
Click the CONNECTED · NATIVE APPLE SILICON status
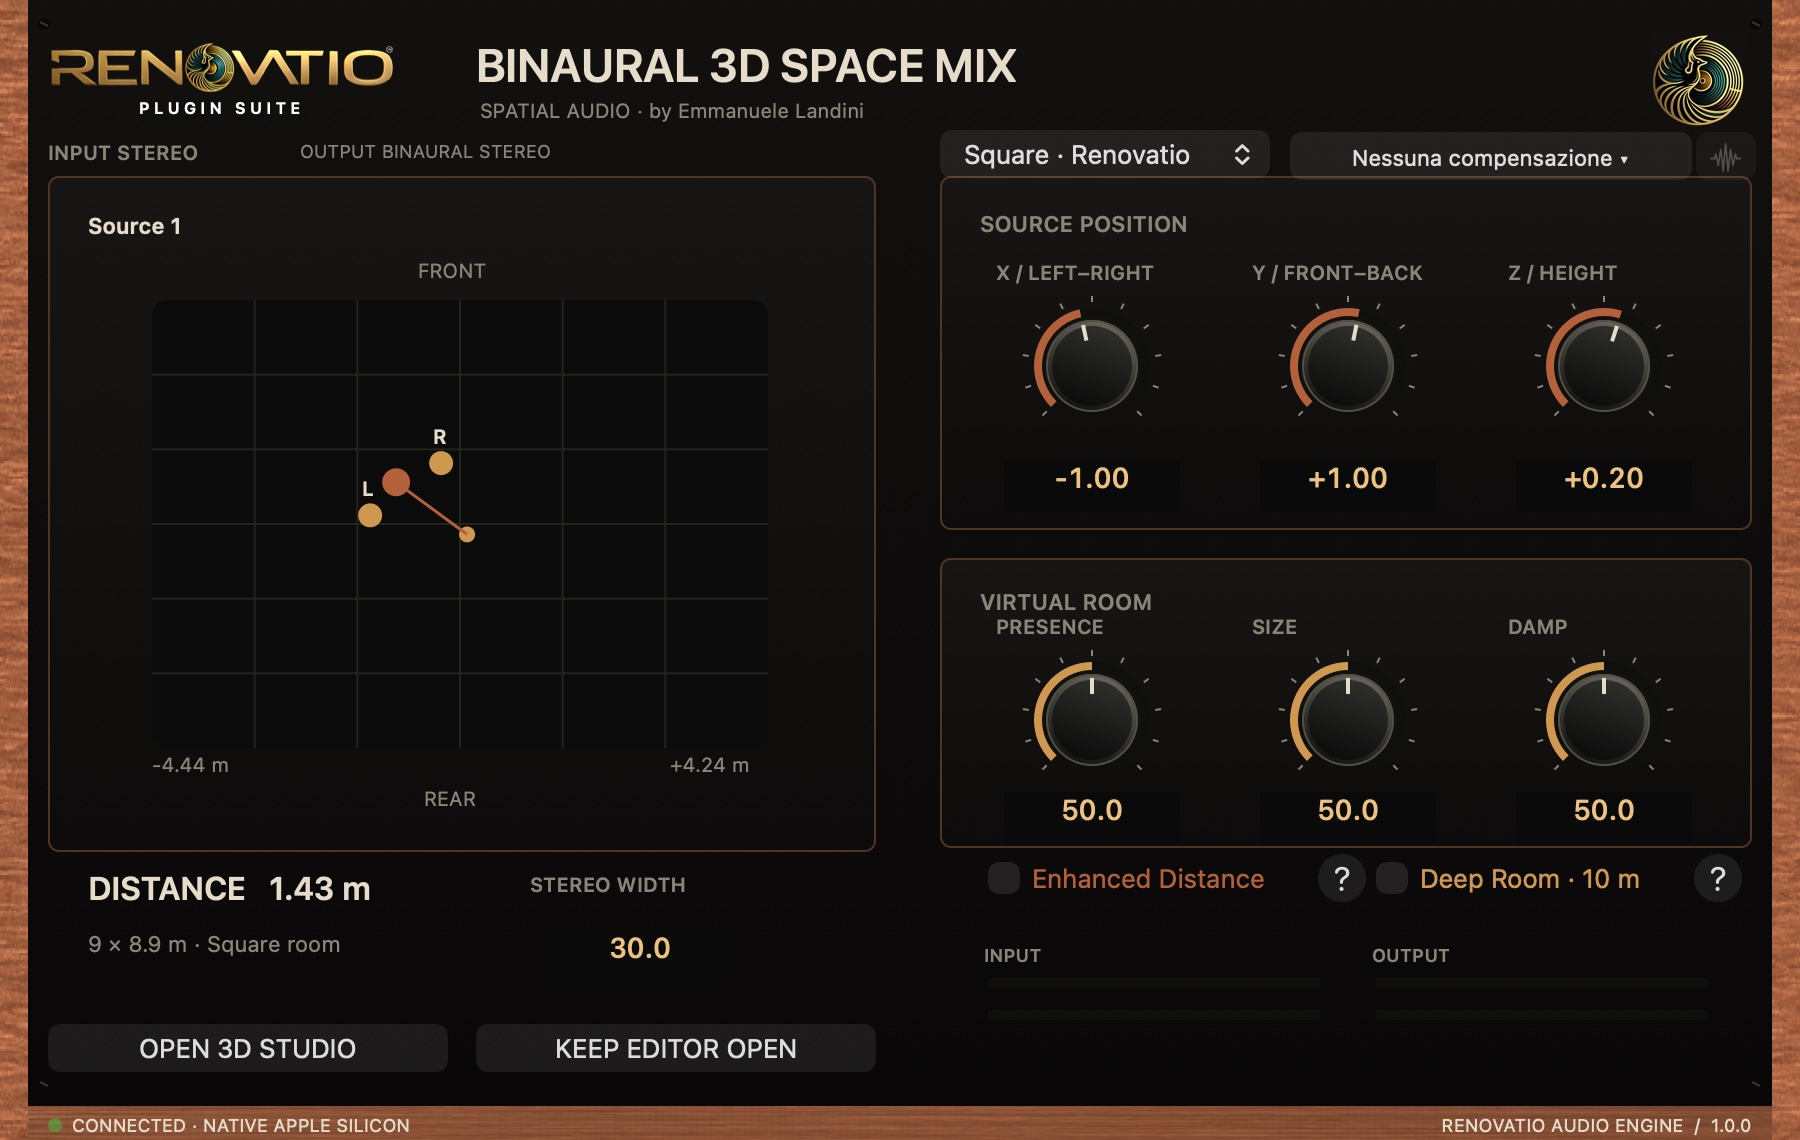coord(241,1125)
